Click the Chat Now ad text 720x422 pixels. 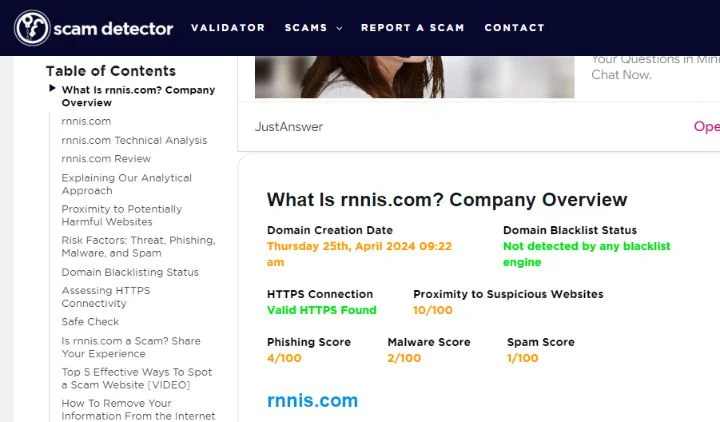pos(621,75)
